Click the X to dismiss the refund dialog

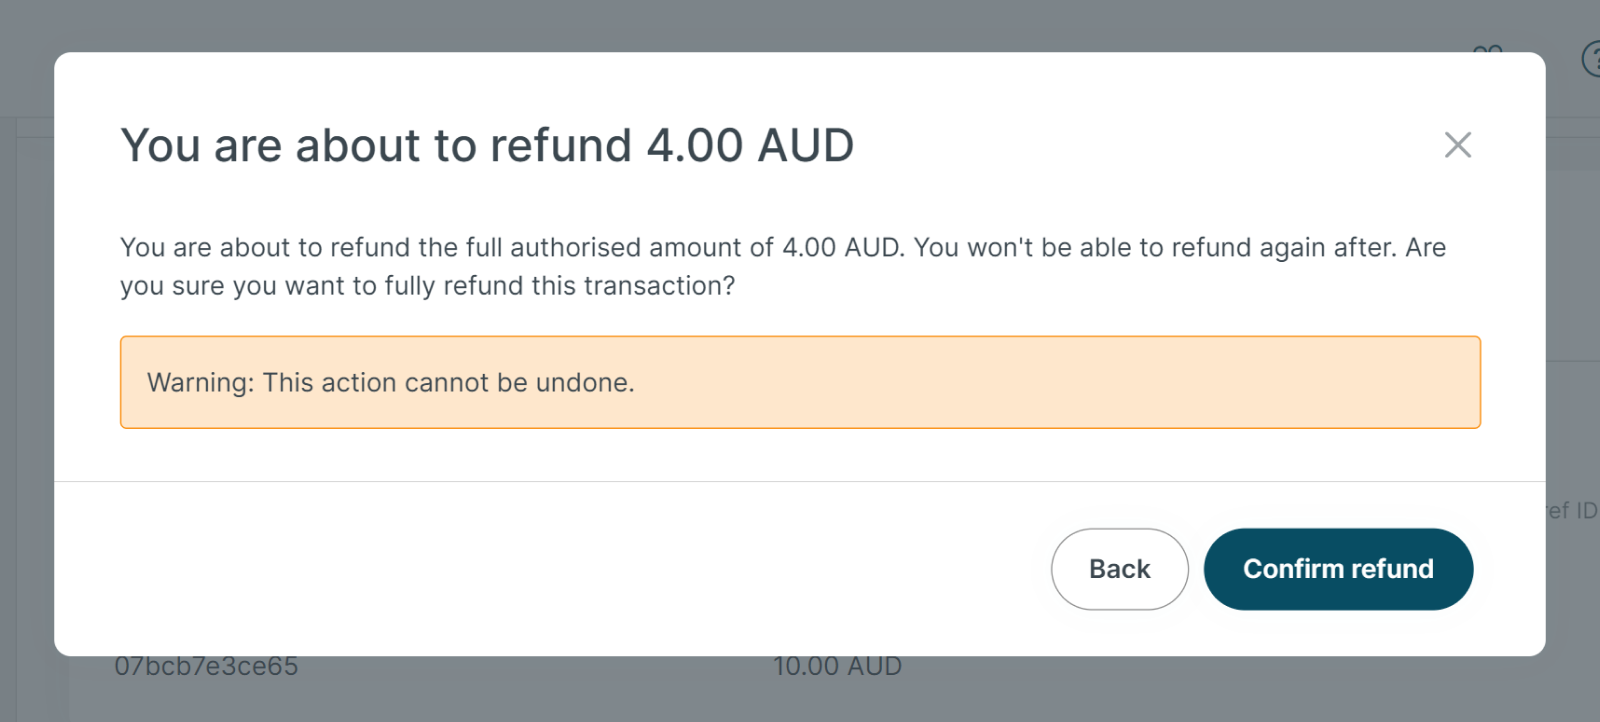[1458, 145]
